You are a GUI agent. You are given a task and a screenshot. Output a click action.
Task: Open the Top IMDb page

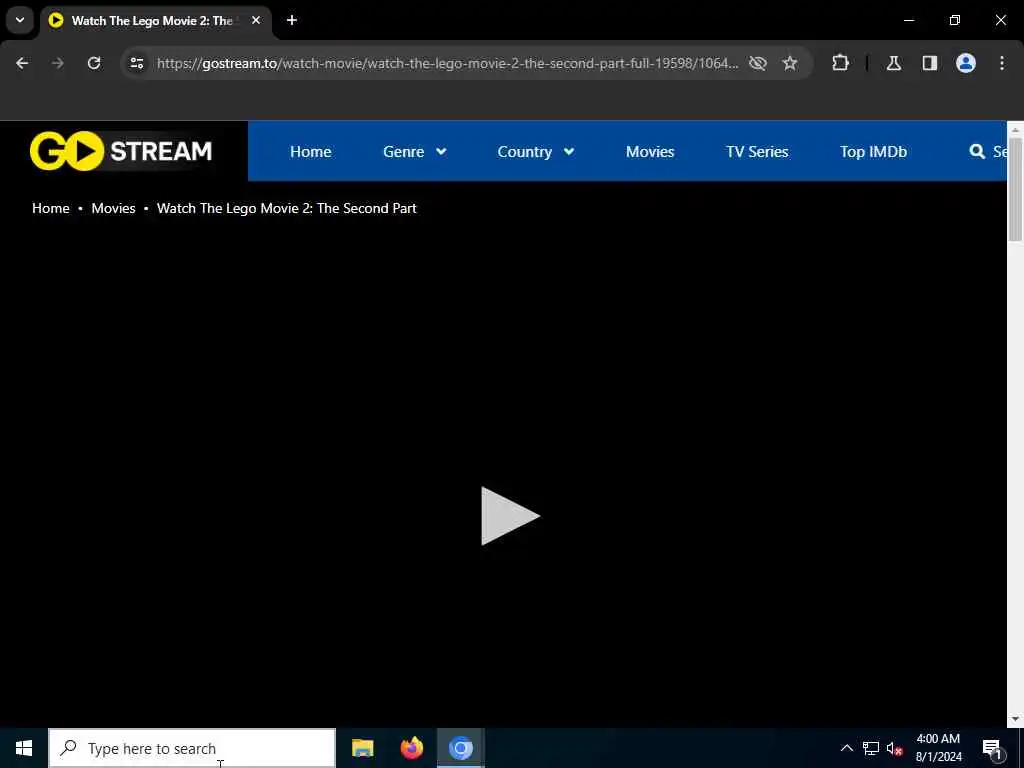pos(873,152)
